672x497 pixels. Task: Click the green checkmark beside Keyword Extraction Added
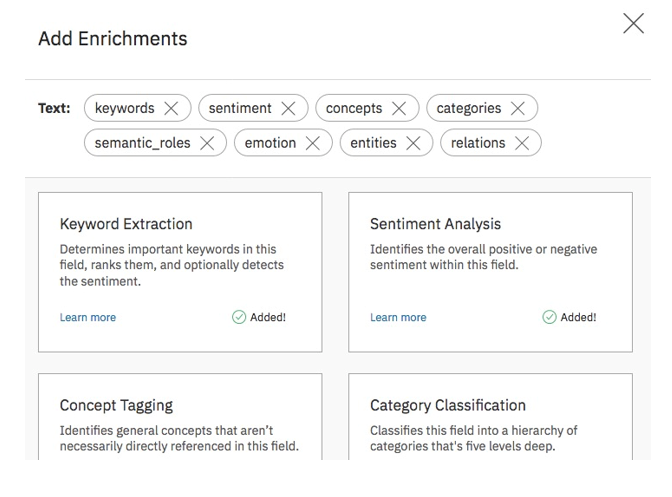[x=239, y=317]
